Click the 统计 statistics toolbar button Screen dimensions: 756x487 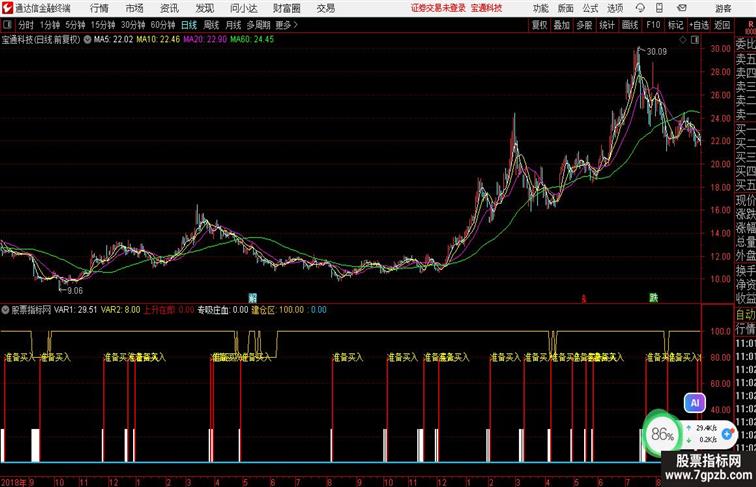pyautogui.click(x=607, y=25)
